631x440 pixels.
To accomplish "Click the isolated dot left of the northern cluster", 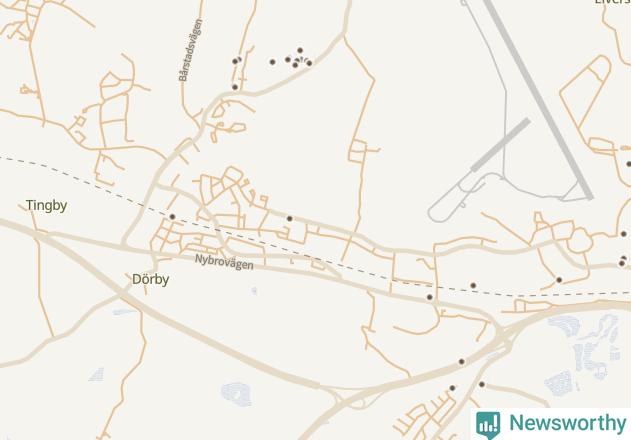I will [x=272, y=62].
